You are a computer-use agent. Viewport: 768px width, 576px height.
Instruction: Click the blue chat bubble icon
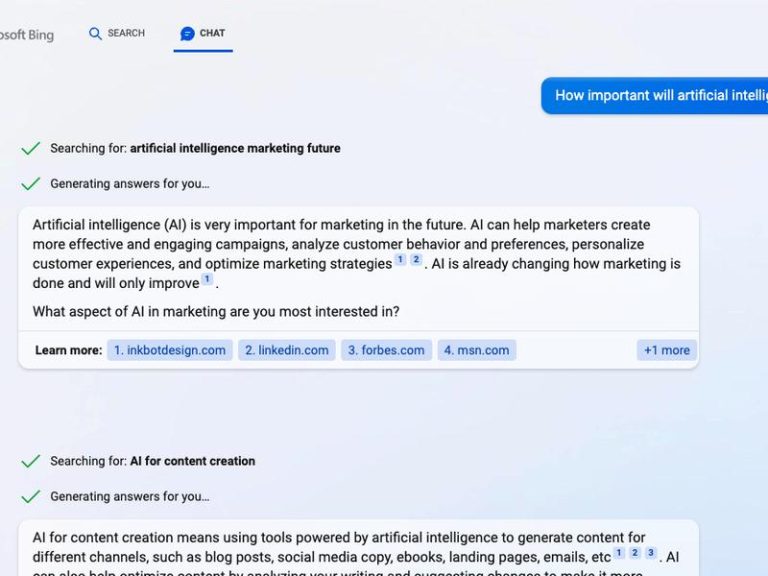tap(187, 33)
